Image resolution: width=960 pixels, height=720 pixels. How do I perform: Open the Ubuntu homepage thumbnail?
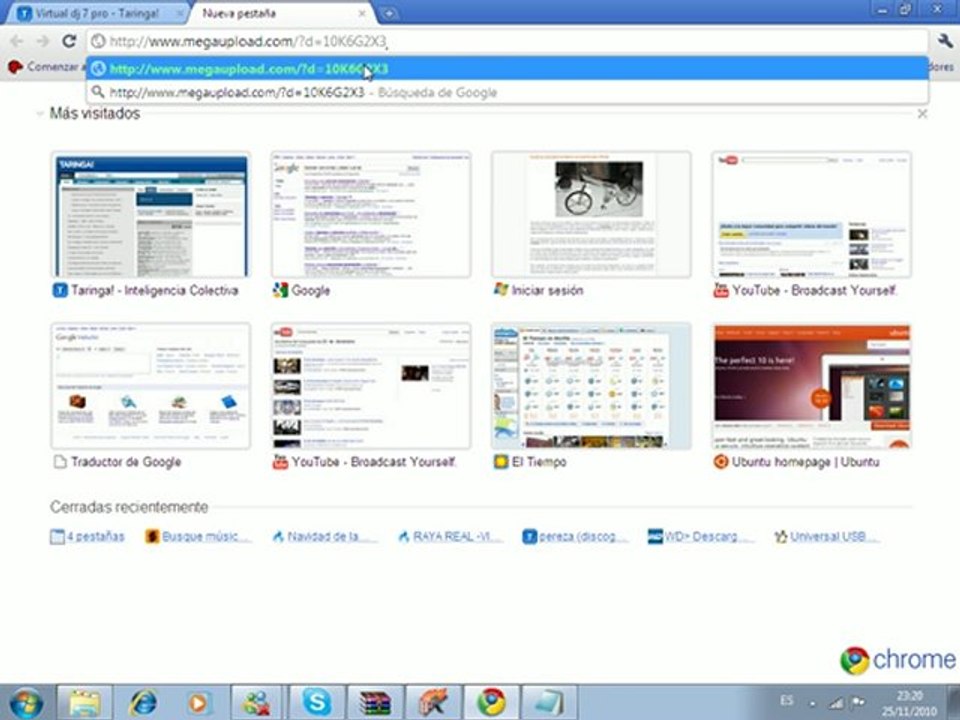tap(812, 386)
